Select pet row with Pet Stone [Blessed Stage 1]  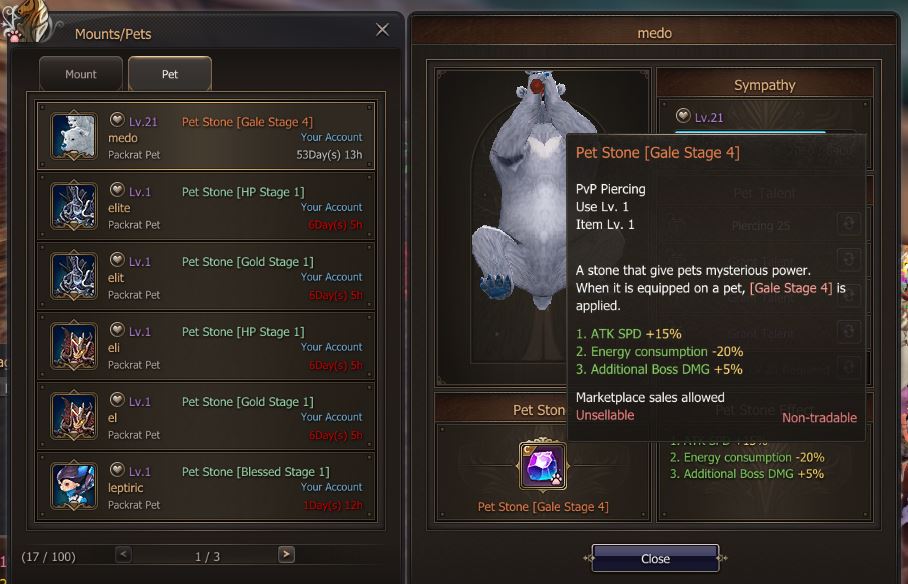[206, 487]
